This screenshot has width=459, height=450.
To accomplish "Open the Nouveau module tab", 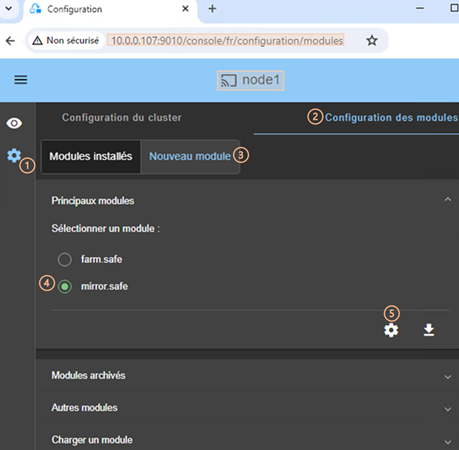I will 190,156.
